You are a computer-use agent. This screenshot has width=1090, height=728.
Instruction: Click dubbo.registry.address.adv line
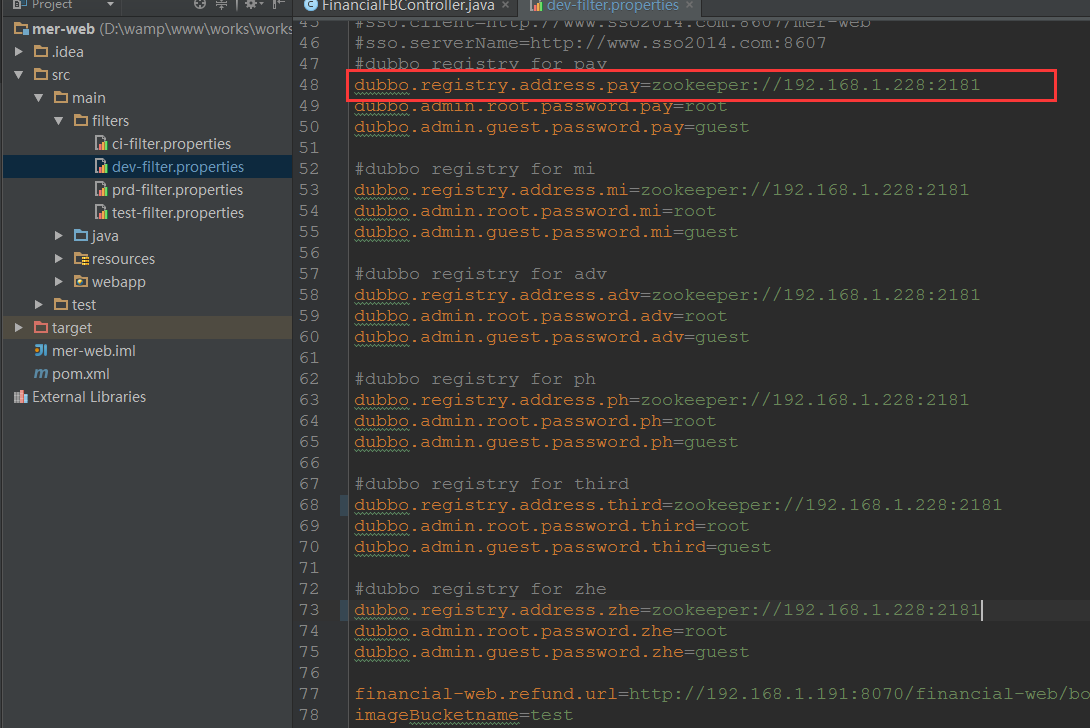pyautogui.click(x=667, y=295)
